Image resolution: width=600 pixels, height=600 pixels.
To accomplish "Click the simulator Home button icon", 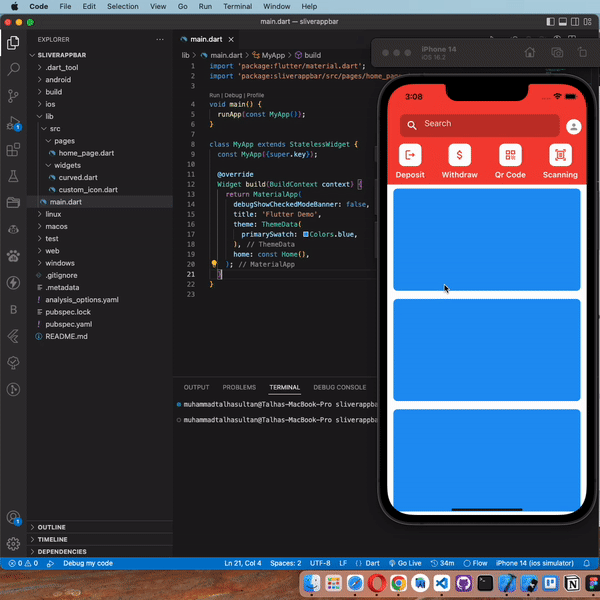I will click(530, 52).
